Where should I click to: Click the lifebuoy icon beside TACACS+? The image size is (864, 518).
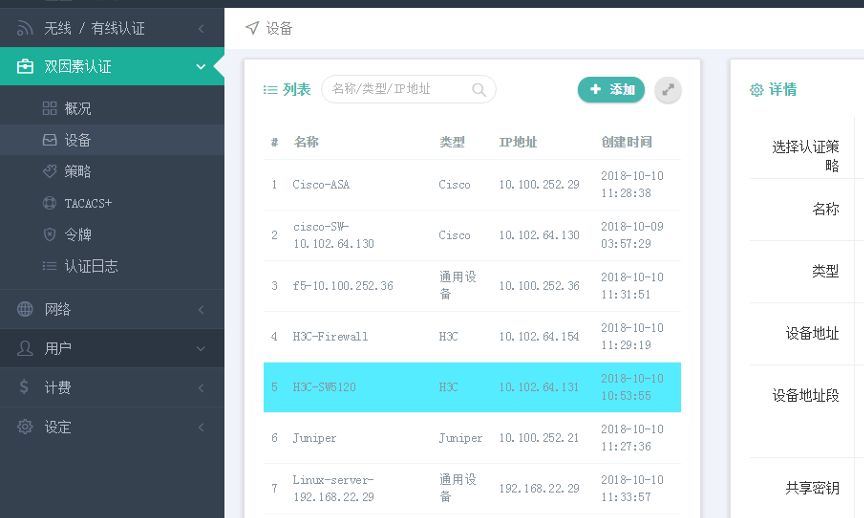pos(50,203)
